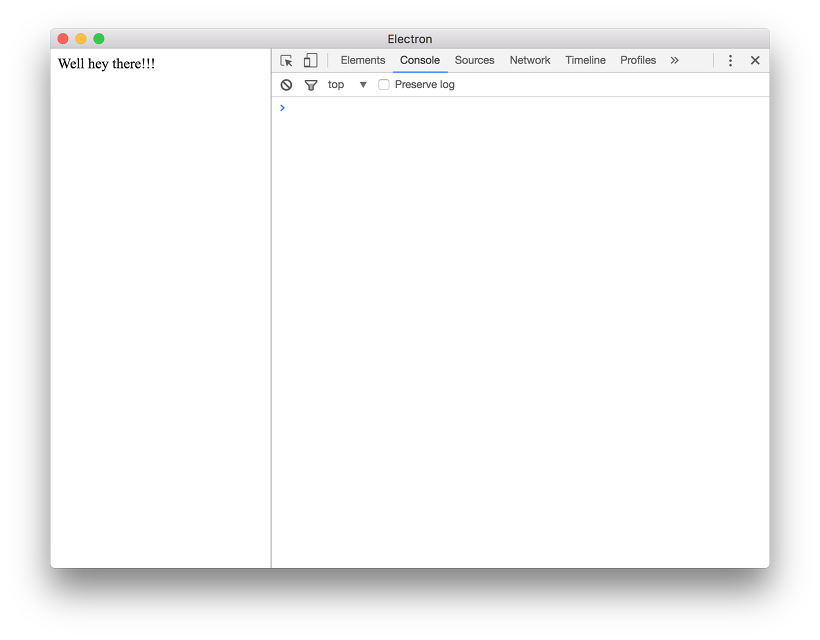Screen dimensions: 820x640
Task: Click the 'Well hey there!!!' page text
Action: tap(107, 64)
